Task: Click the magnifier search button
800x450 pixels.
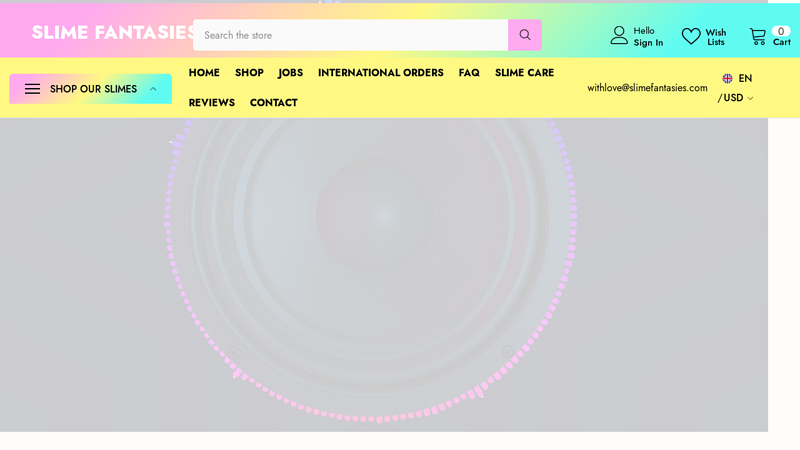Action: tap(524, 35)
